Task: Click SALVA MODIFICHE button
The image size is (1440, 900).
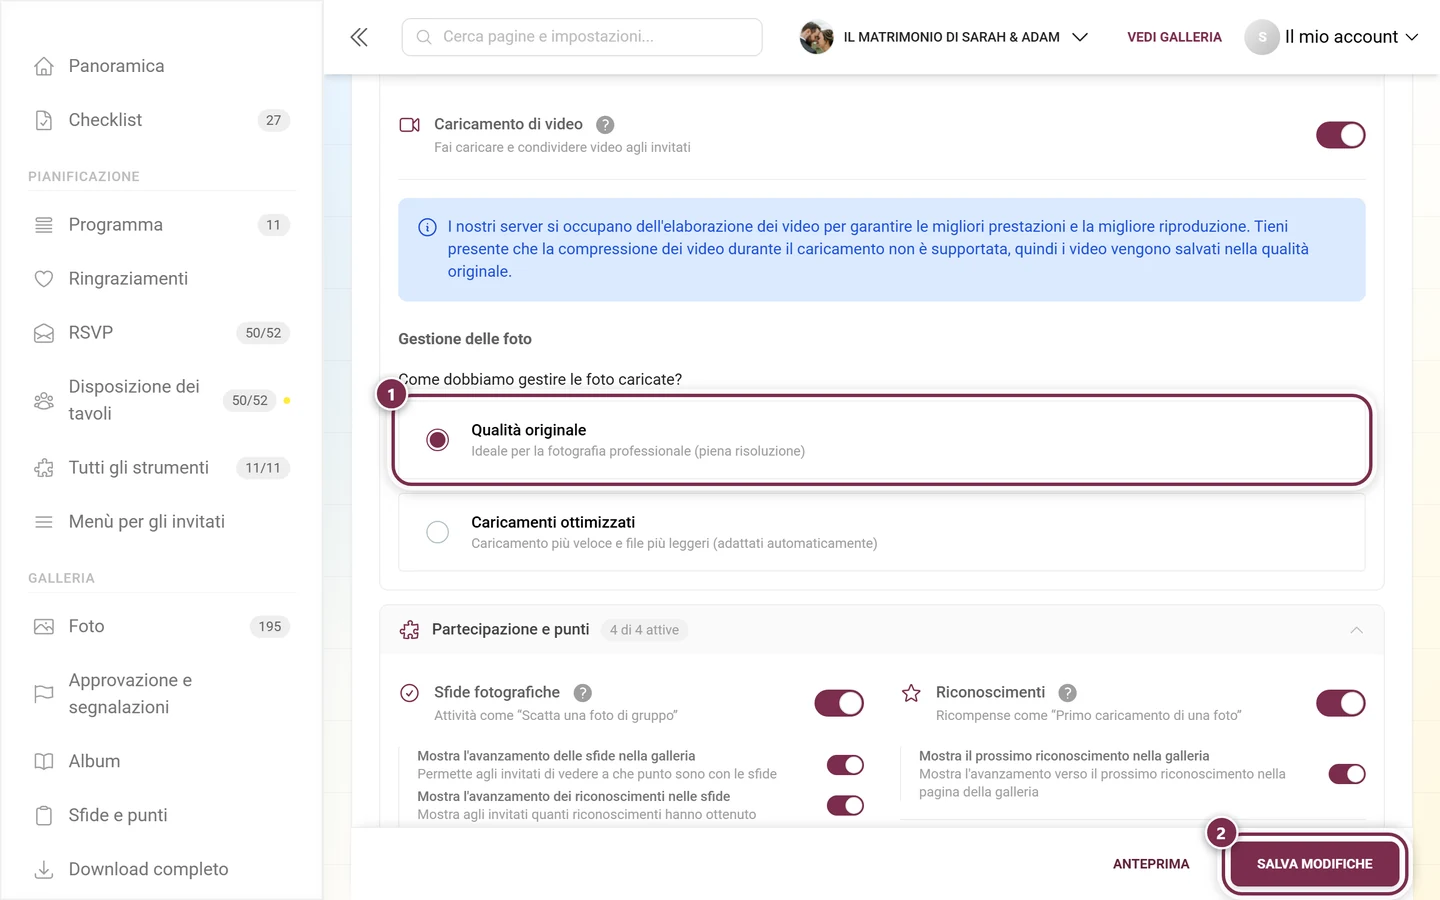Action: (x=1314, y=864)
